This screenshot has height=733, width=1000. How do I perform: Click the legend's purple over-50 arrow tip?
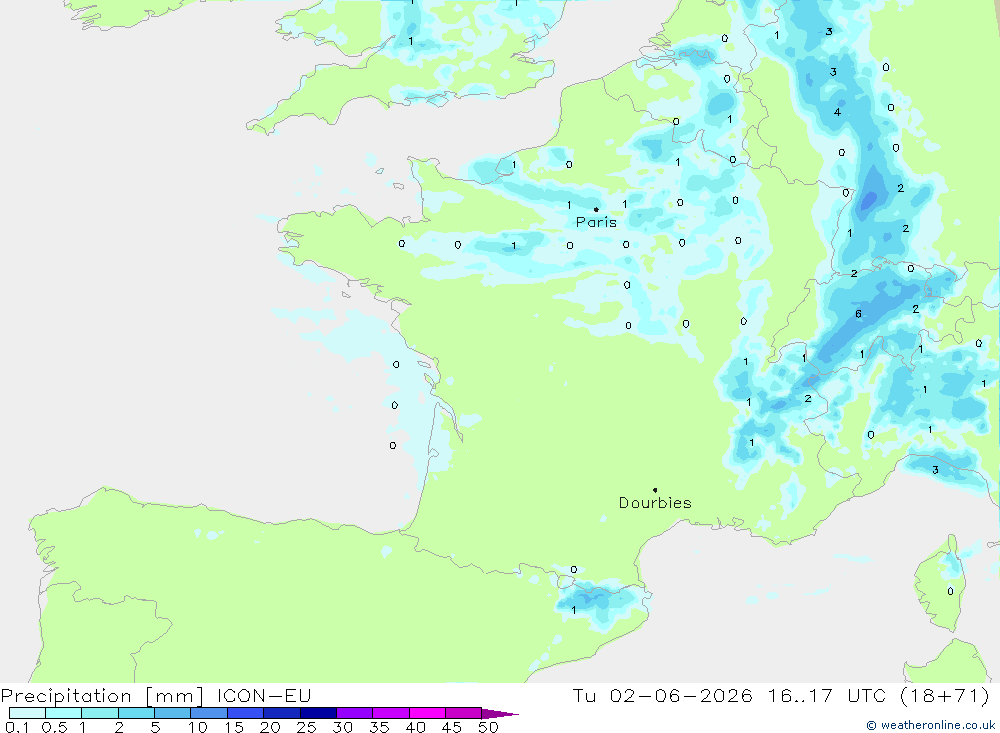coord(501,713)
